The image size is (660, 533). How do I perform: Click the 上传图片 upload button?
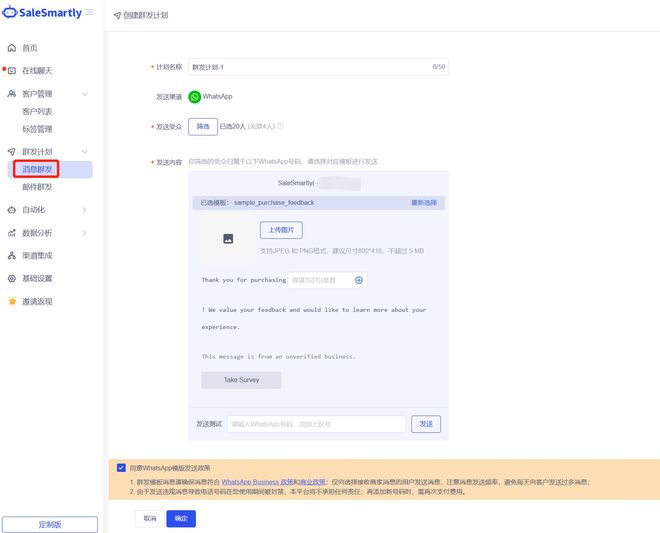281,230
